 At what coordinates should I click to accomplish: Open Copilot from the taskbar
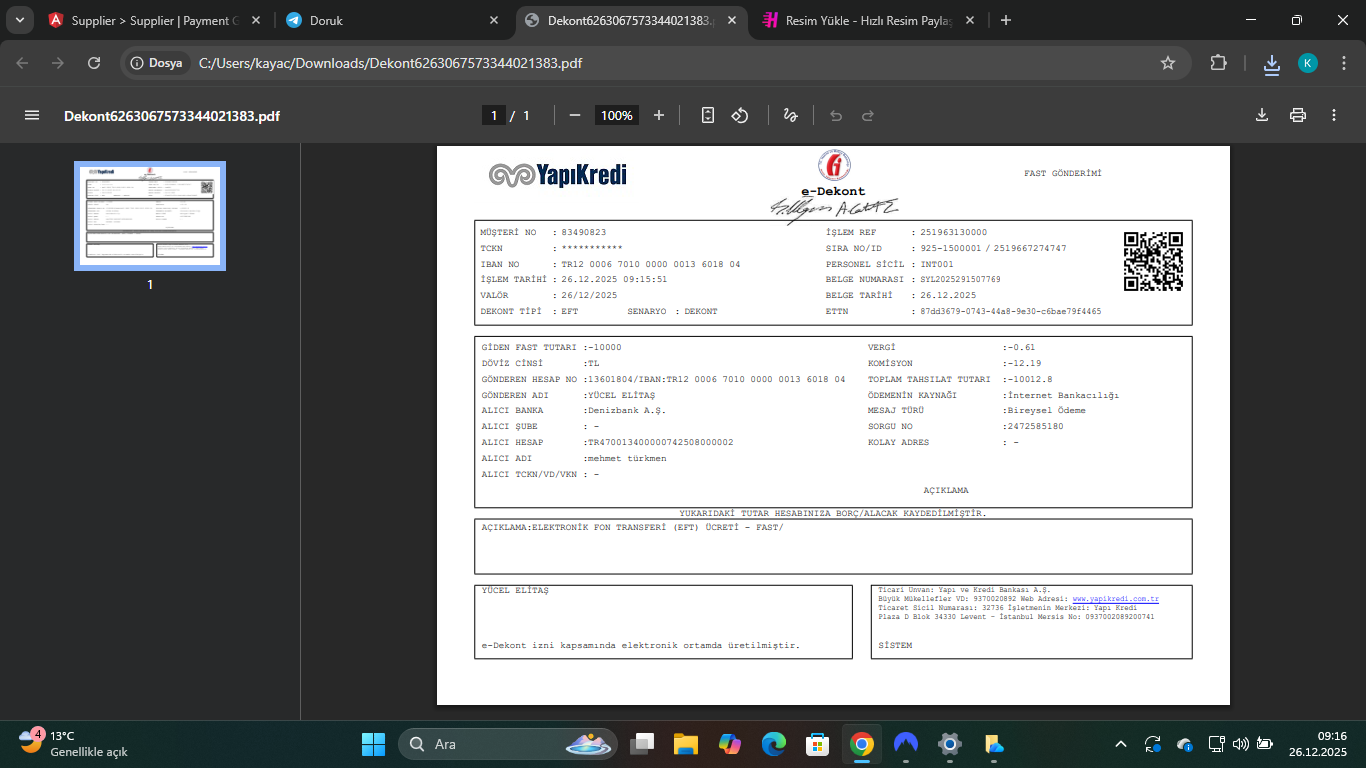tap(729, 744)
